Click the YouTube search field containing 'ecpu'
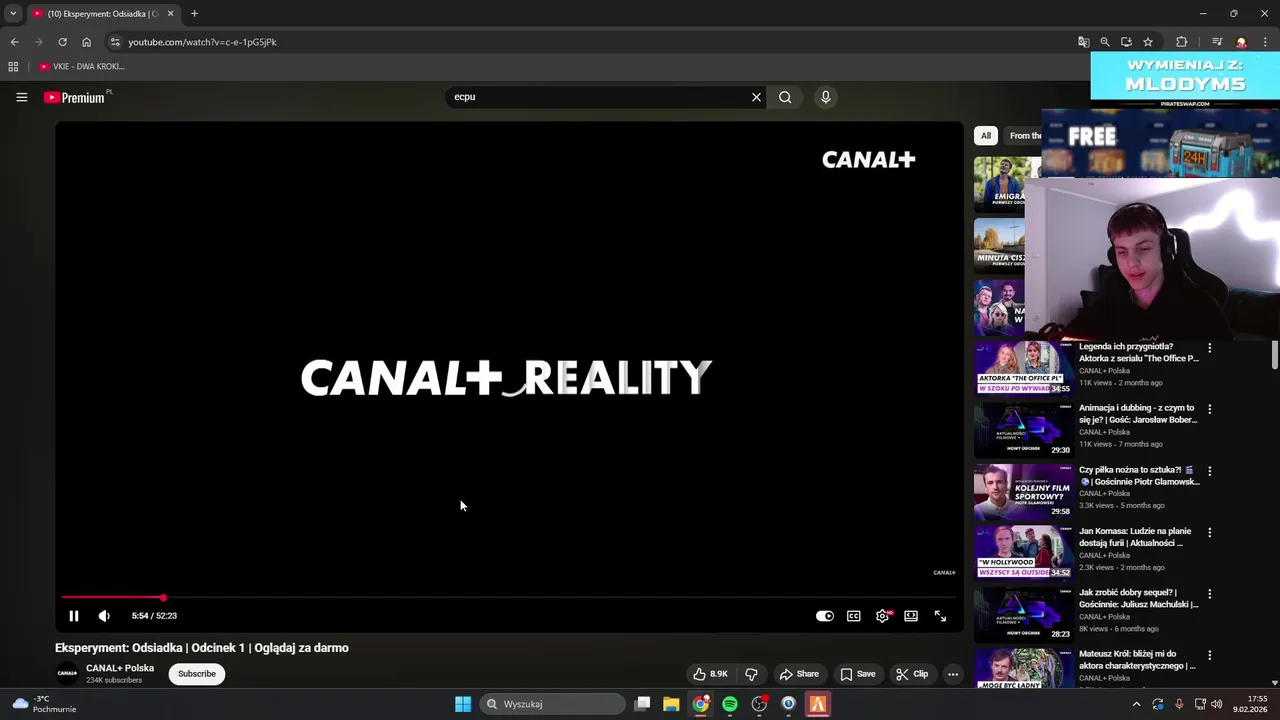The width and height of the screenshot is (1280, 720). tap(600, 97)
